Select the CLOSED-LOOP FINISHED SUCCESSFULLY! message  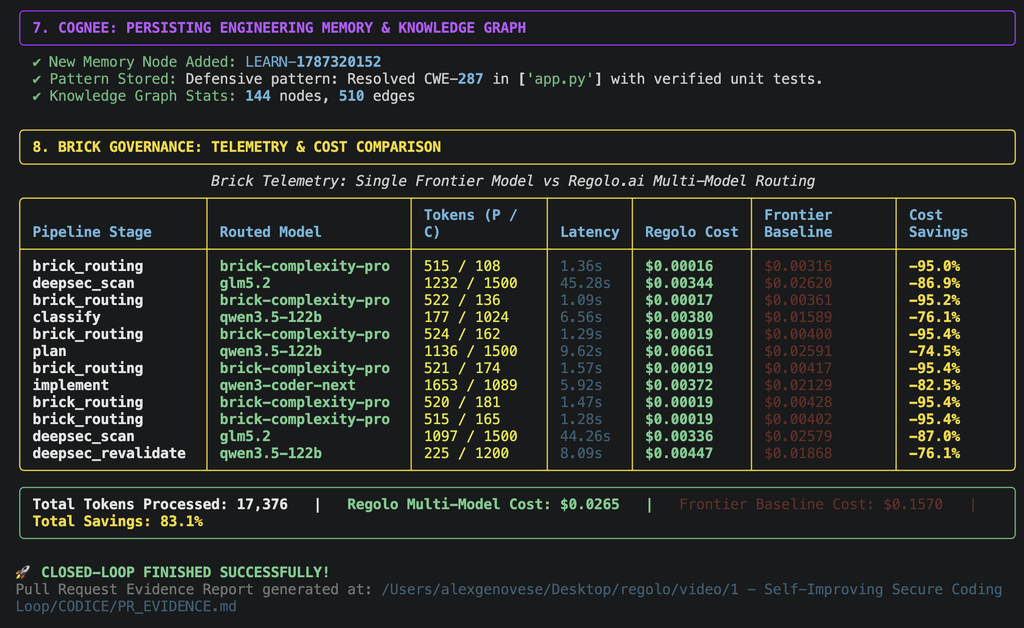point(185,573)
